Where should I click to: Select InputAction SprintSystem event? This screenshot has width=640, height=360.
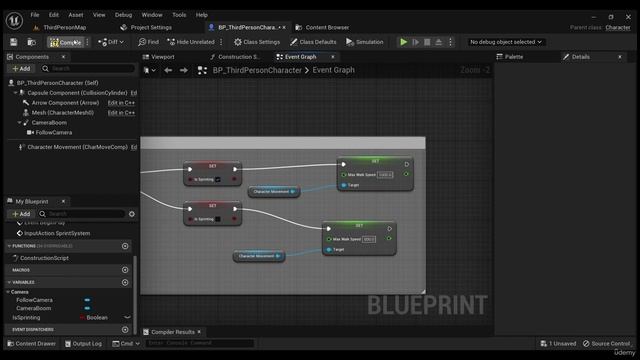click(x=57, y=233)
